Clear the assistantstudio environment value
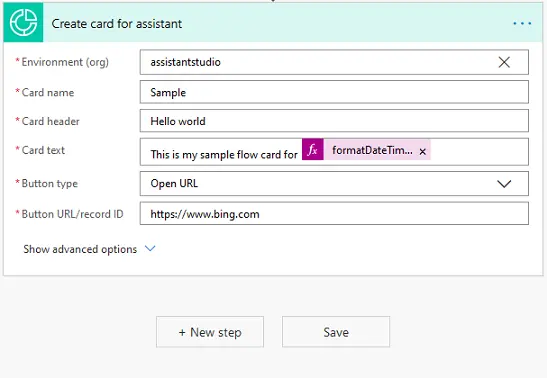This screenshot has height=378, width=547. [504, 62]
